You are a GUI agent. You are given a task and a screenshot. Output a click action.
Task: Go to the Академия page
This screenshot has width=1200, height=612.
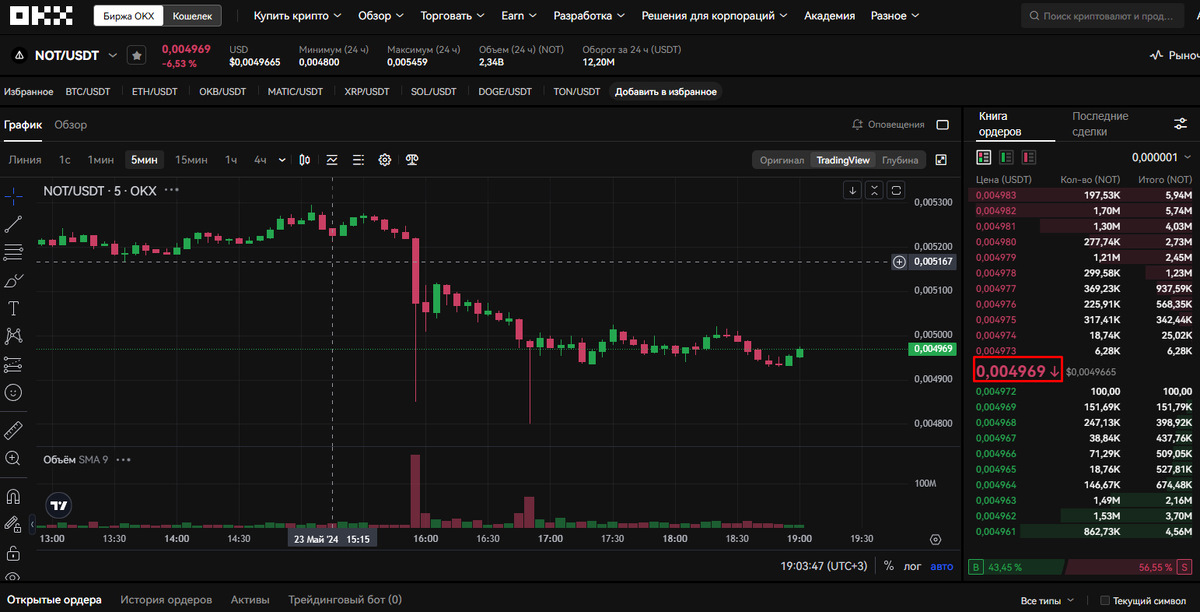pyautogui.click(x=830, y=16)
